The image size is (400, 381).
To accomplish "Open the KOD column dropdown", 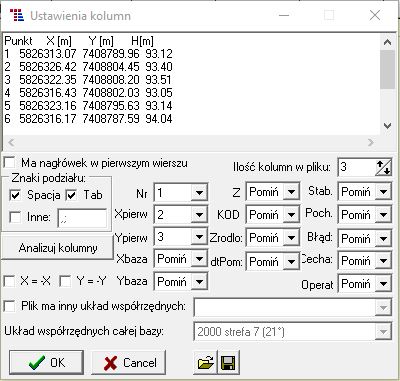I will pos(291,215).
